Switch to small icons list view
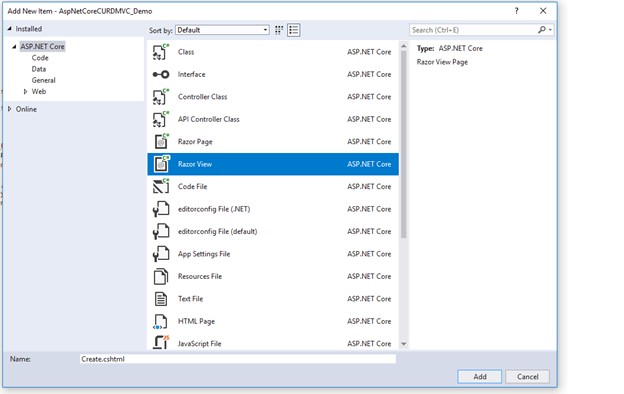Image resolution: width=624 pixels, height=394 pixels. pos(294,30)
